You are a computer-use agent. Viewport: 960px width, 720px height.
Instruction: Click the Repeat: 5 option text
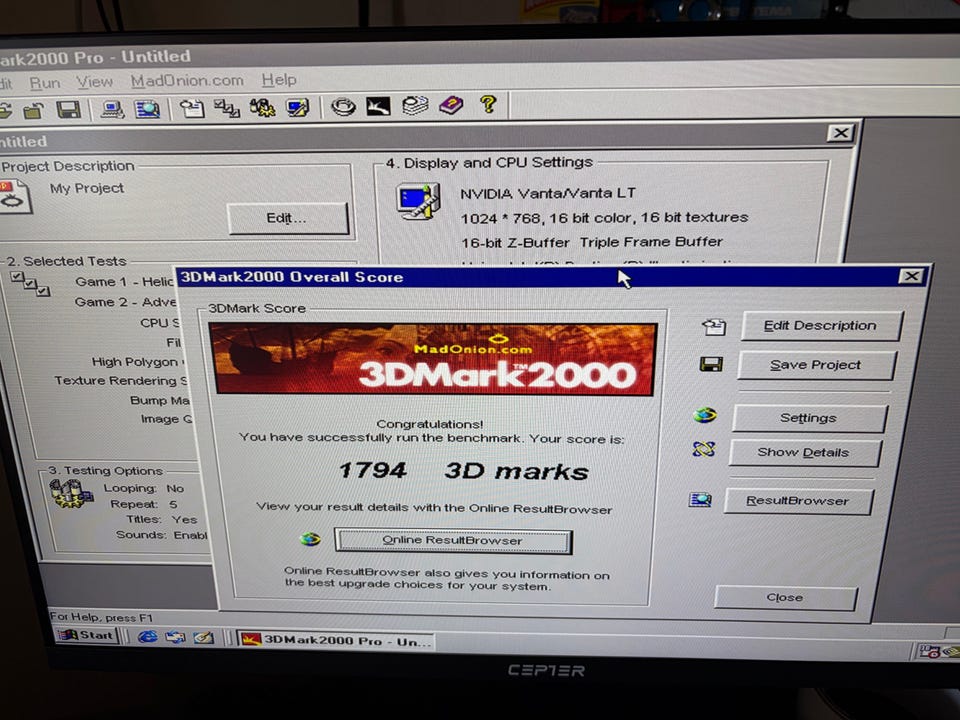[x=144, y=504]
